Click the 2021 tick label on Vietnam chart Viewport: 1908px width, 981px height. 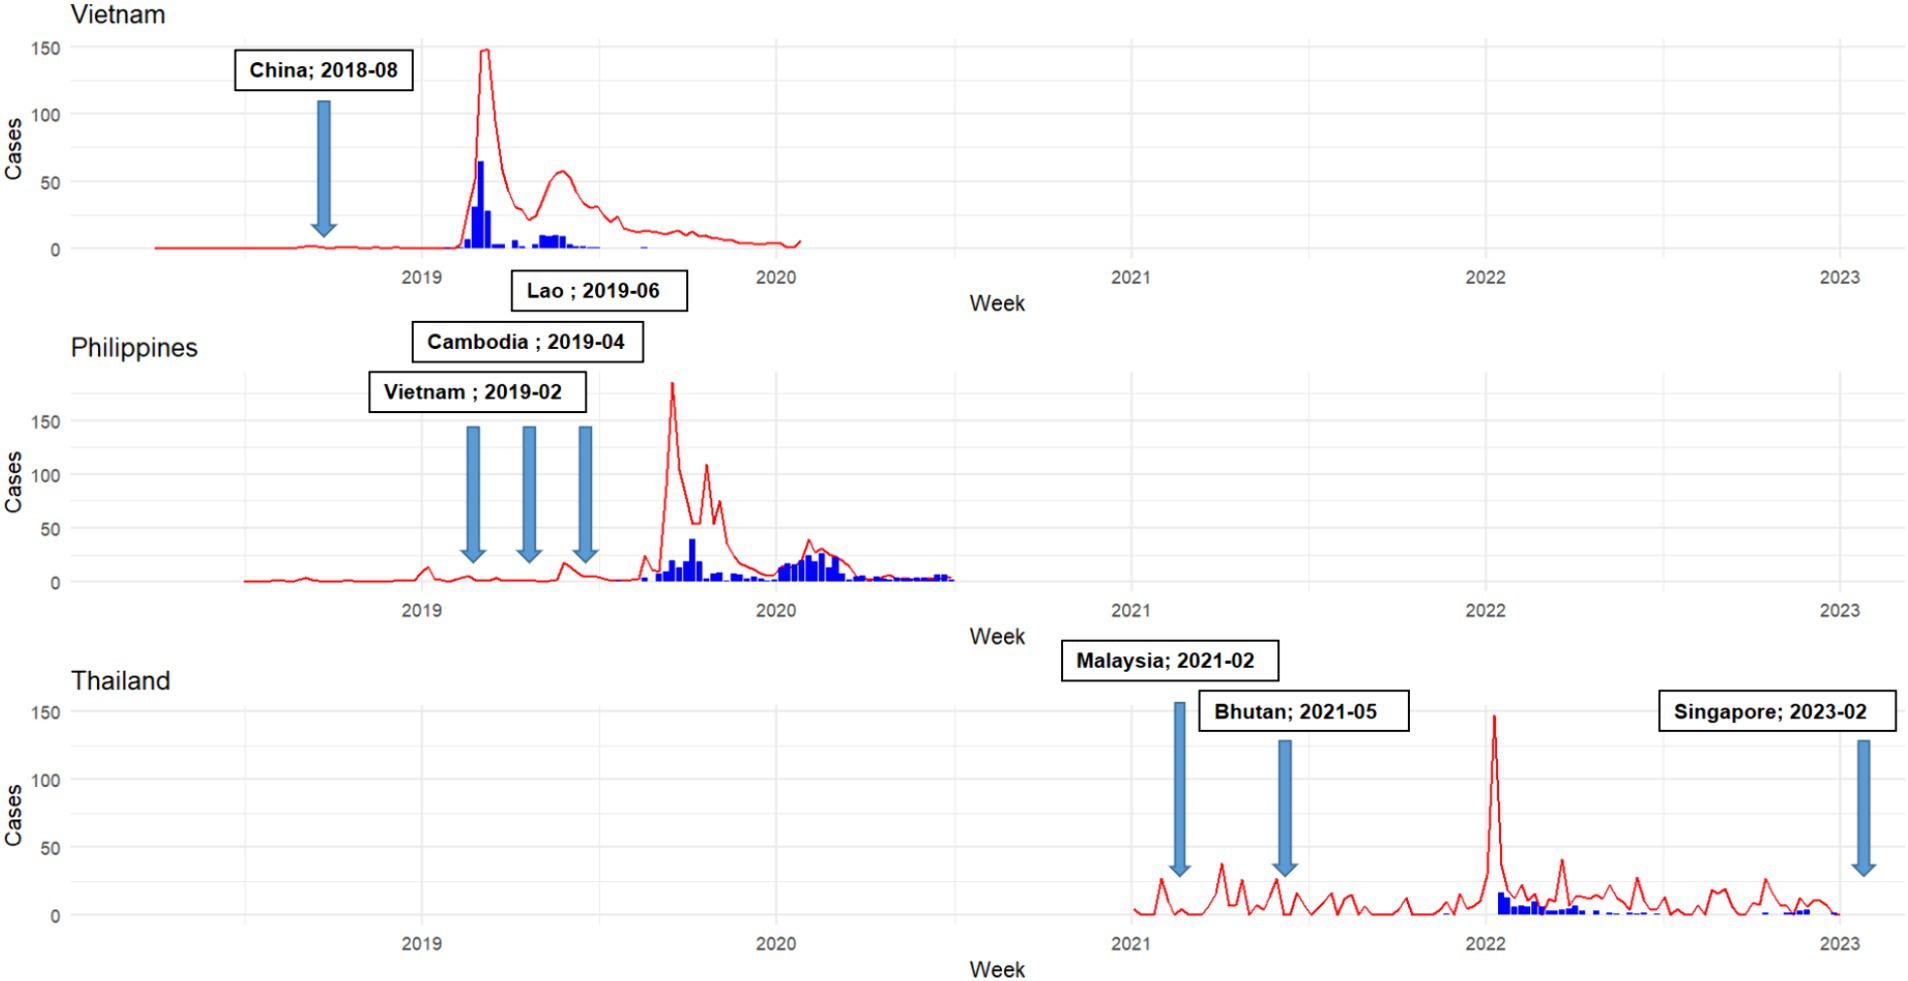(1131, 277)
